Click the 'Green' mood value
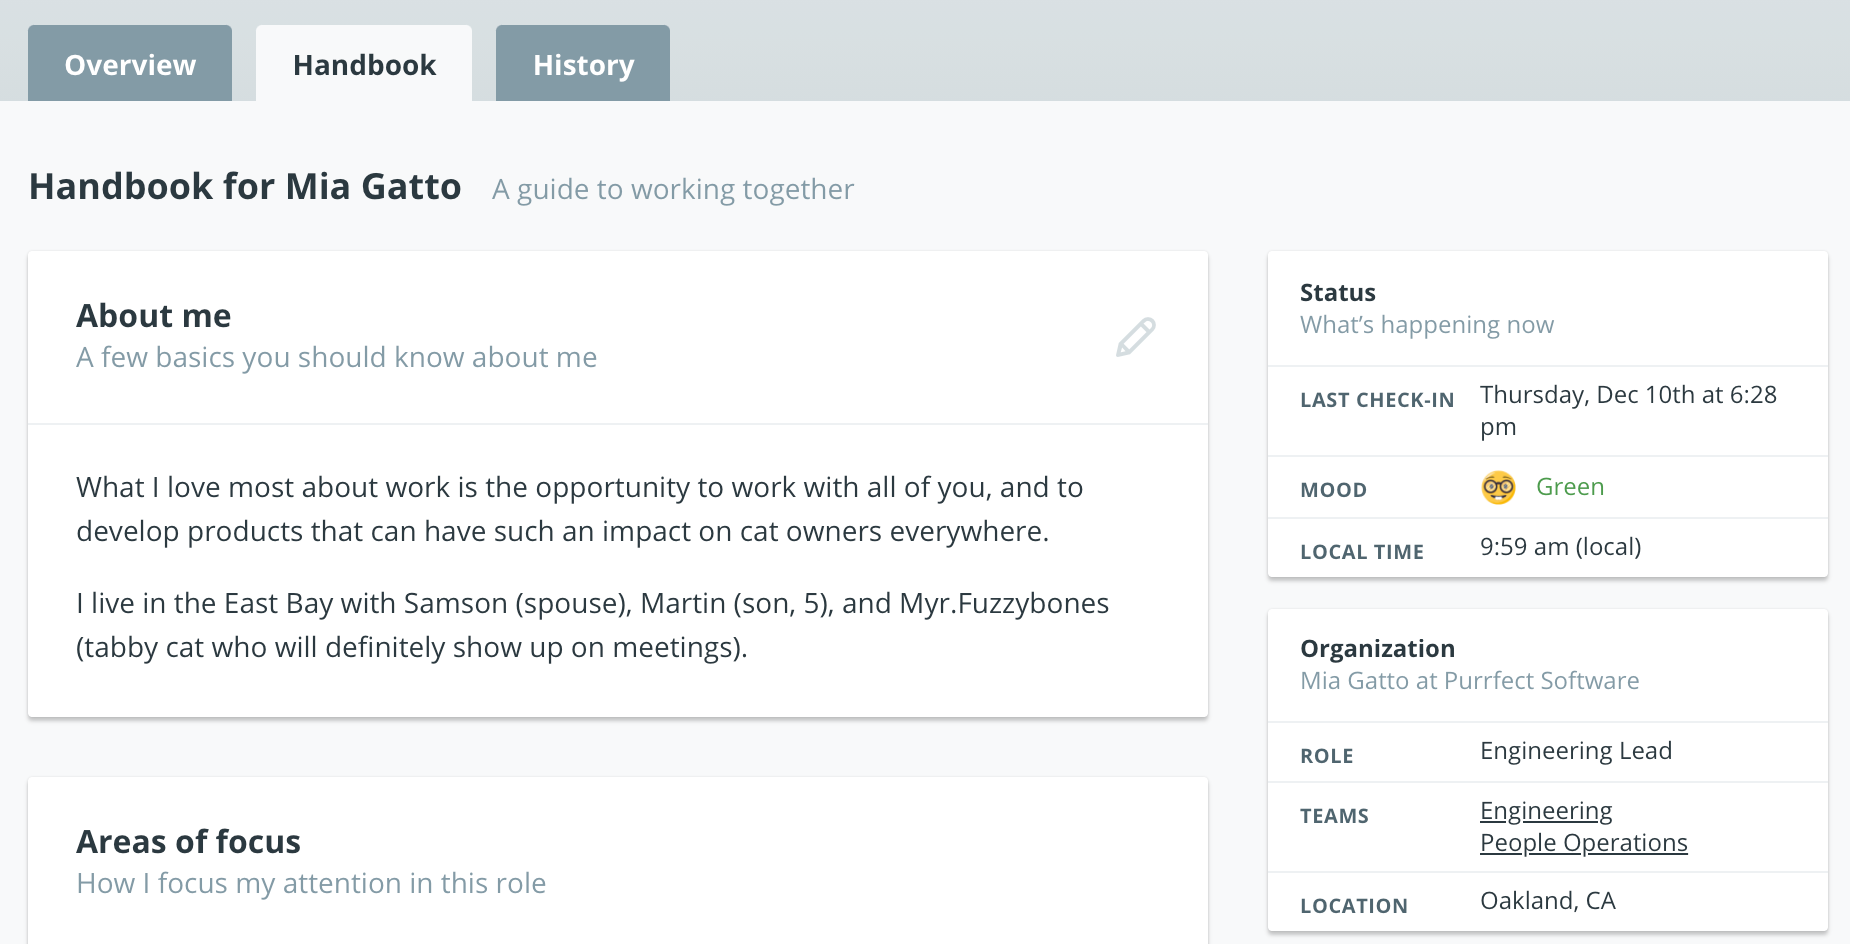Screen dimensions: 1850x944 (1570, 487)
